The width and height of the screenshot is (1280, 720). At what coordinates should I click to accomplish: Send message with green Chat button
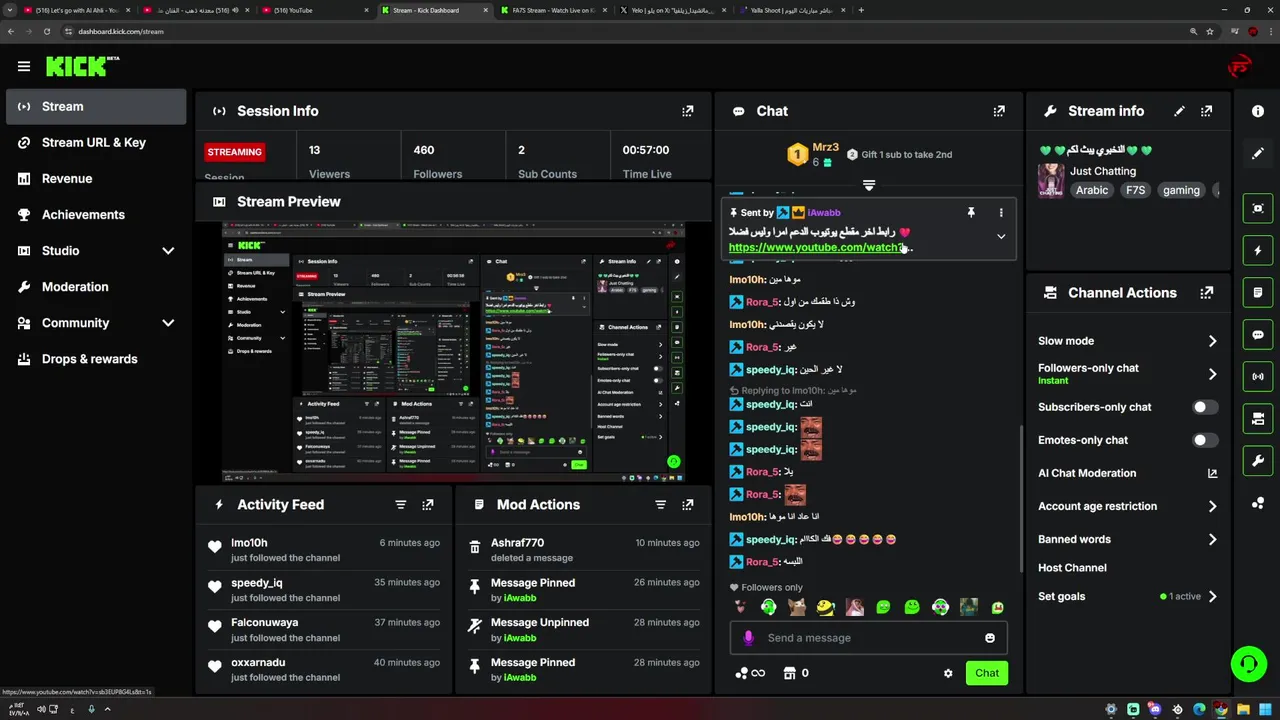point(987,673)
